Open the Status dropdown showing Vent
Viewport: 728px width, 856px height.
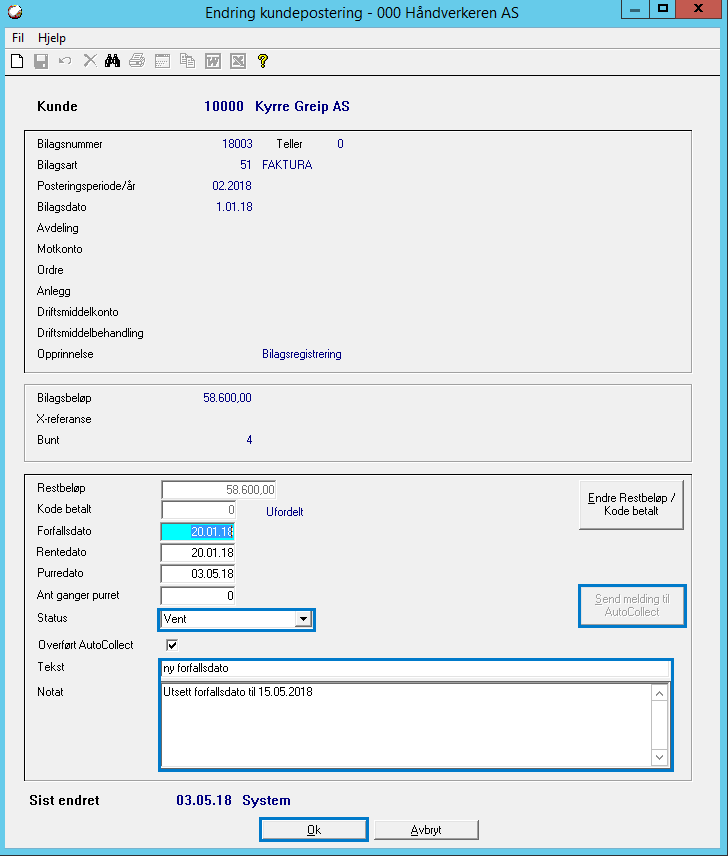point(303,619)
